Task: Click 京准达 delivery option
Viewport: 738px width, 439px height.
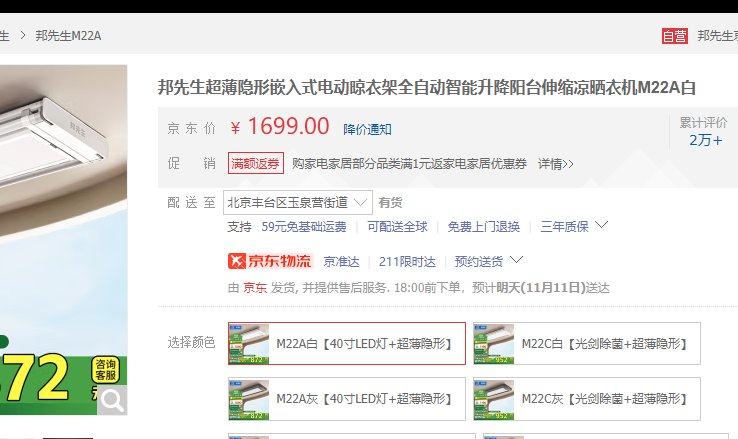Action: [341, 262]
